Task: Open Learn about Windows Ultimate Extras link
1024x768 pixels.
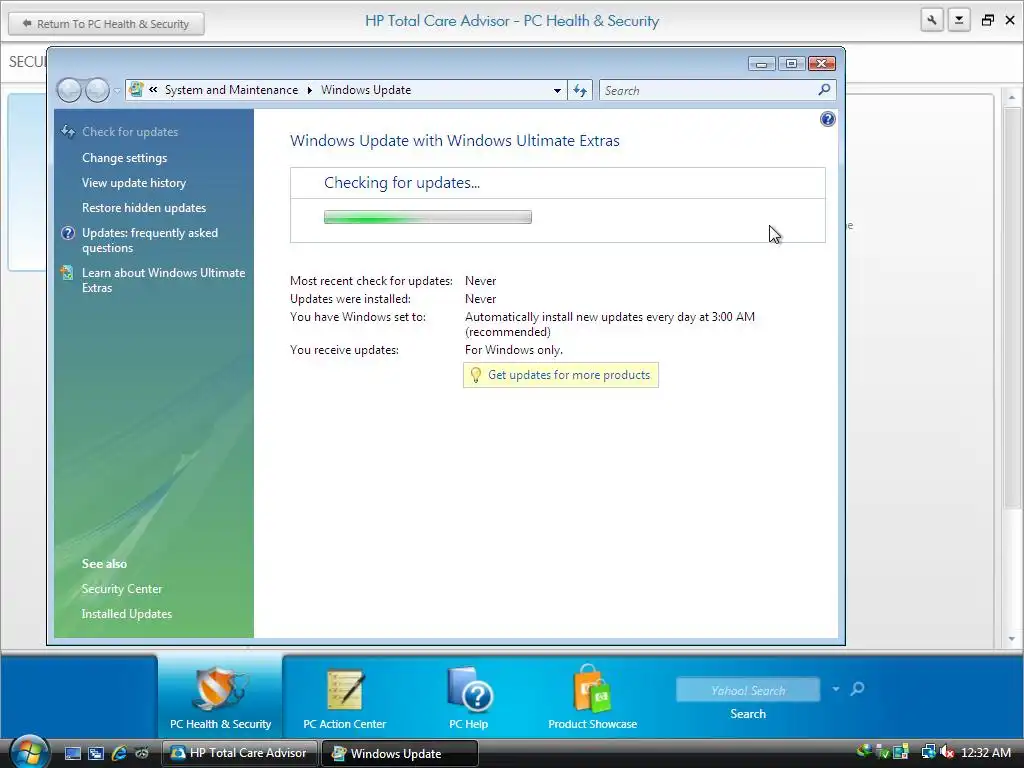Action: [163, 280]
